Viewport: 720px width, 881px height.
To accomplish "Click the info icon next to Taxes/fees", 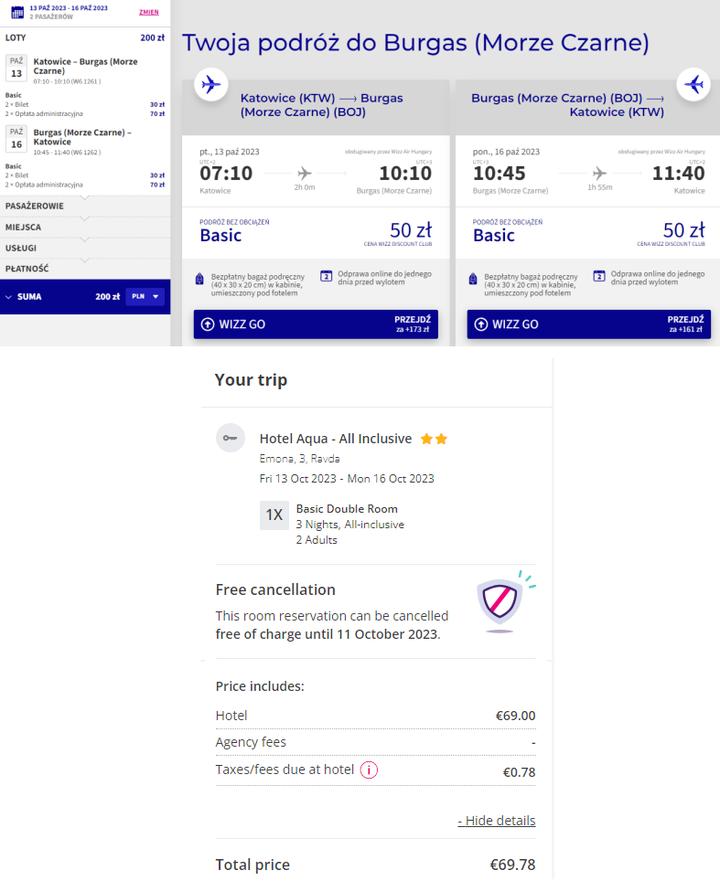I will tap(369, 770).
